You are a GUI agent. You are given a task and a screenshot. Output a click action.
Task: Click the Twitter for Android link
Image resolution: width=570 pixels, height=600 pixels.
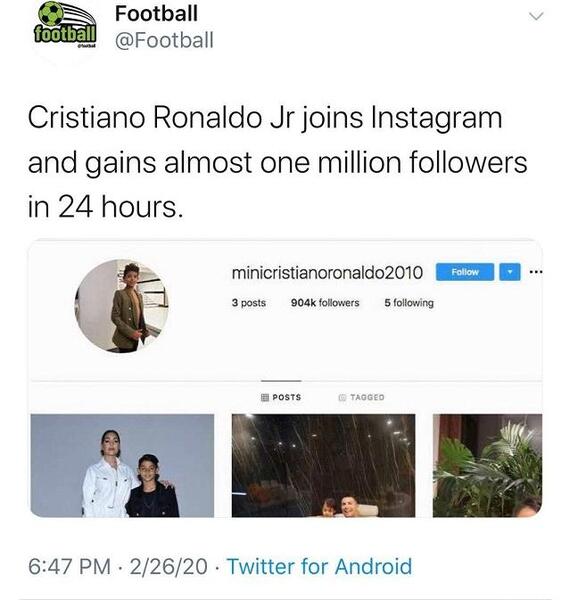(x=319, y=566)
